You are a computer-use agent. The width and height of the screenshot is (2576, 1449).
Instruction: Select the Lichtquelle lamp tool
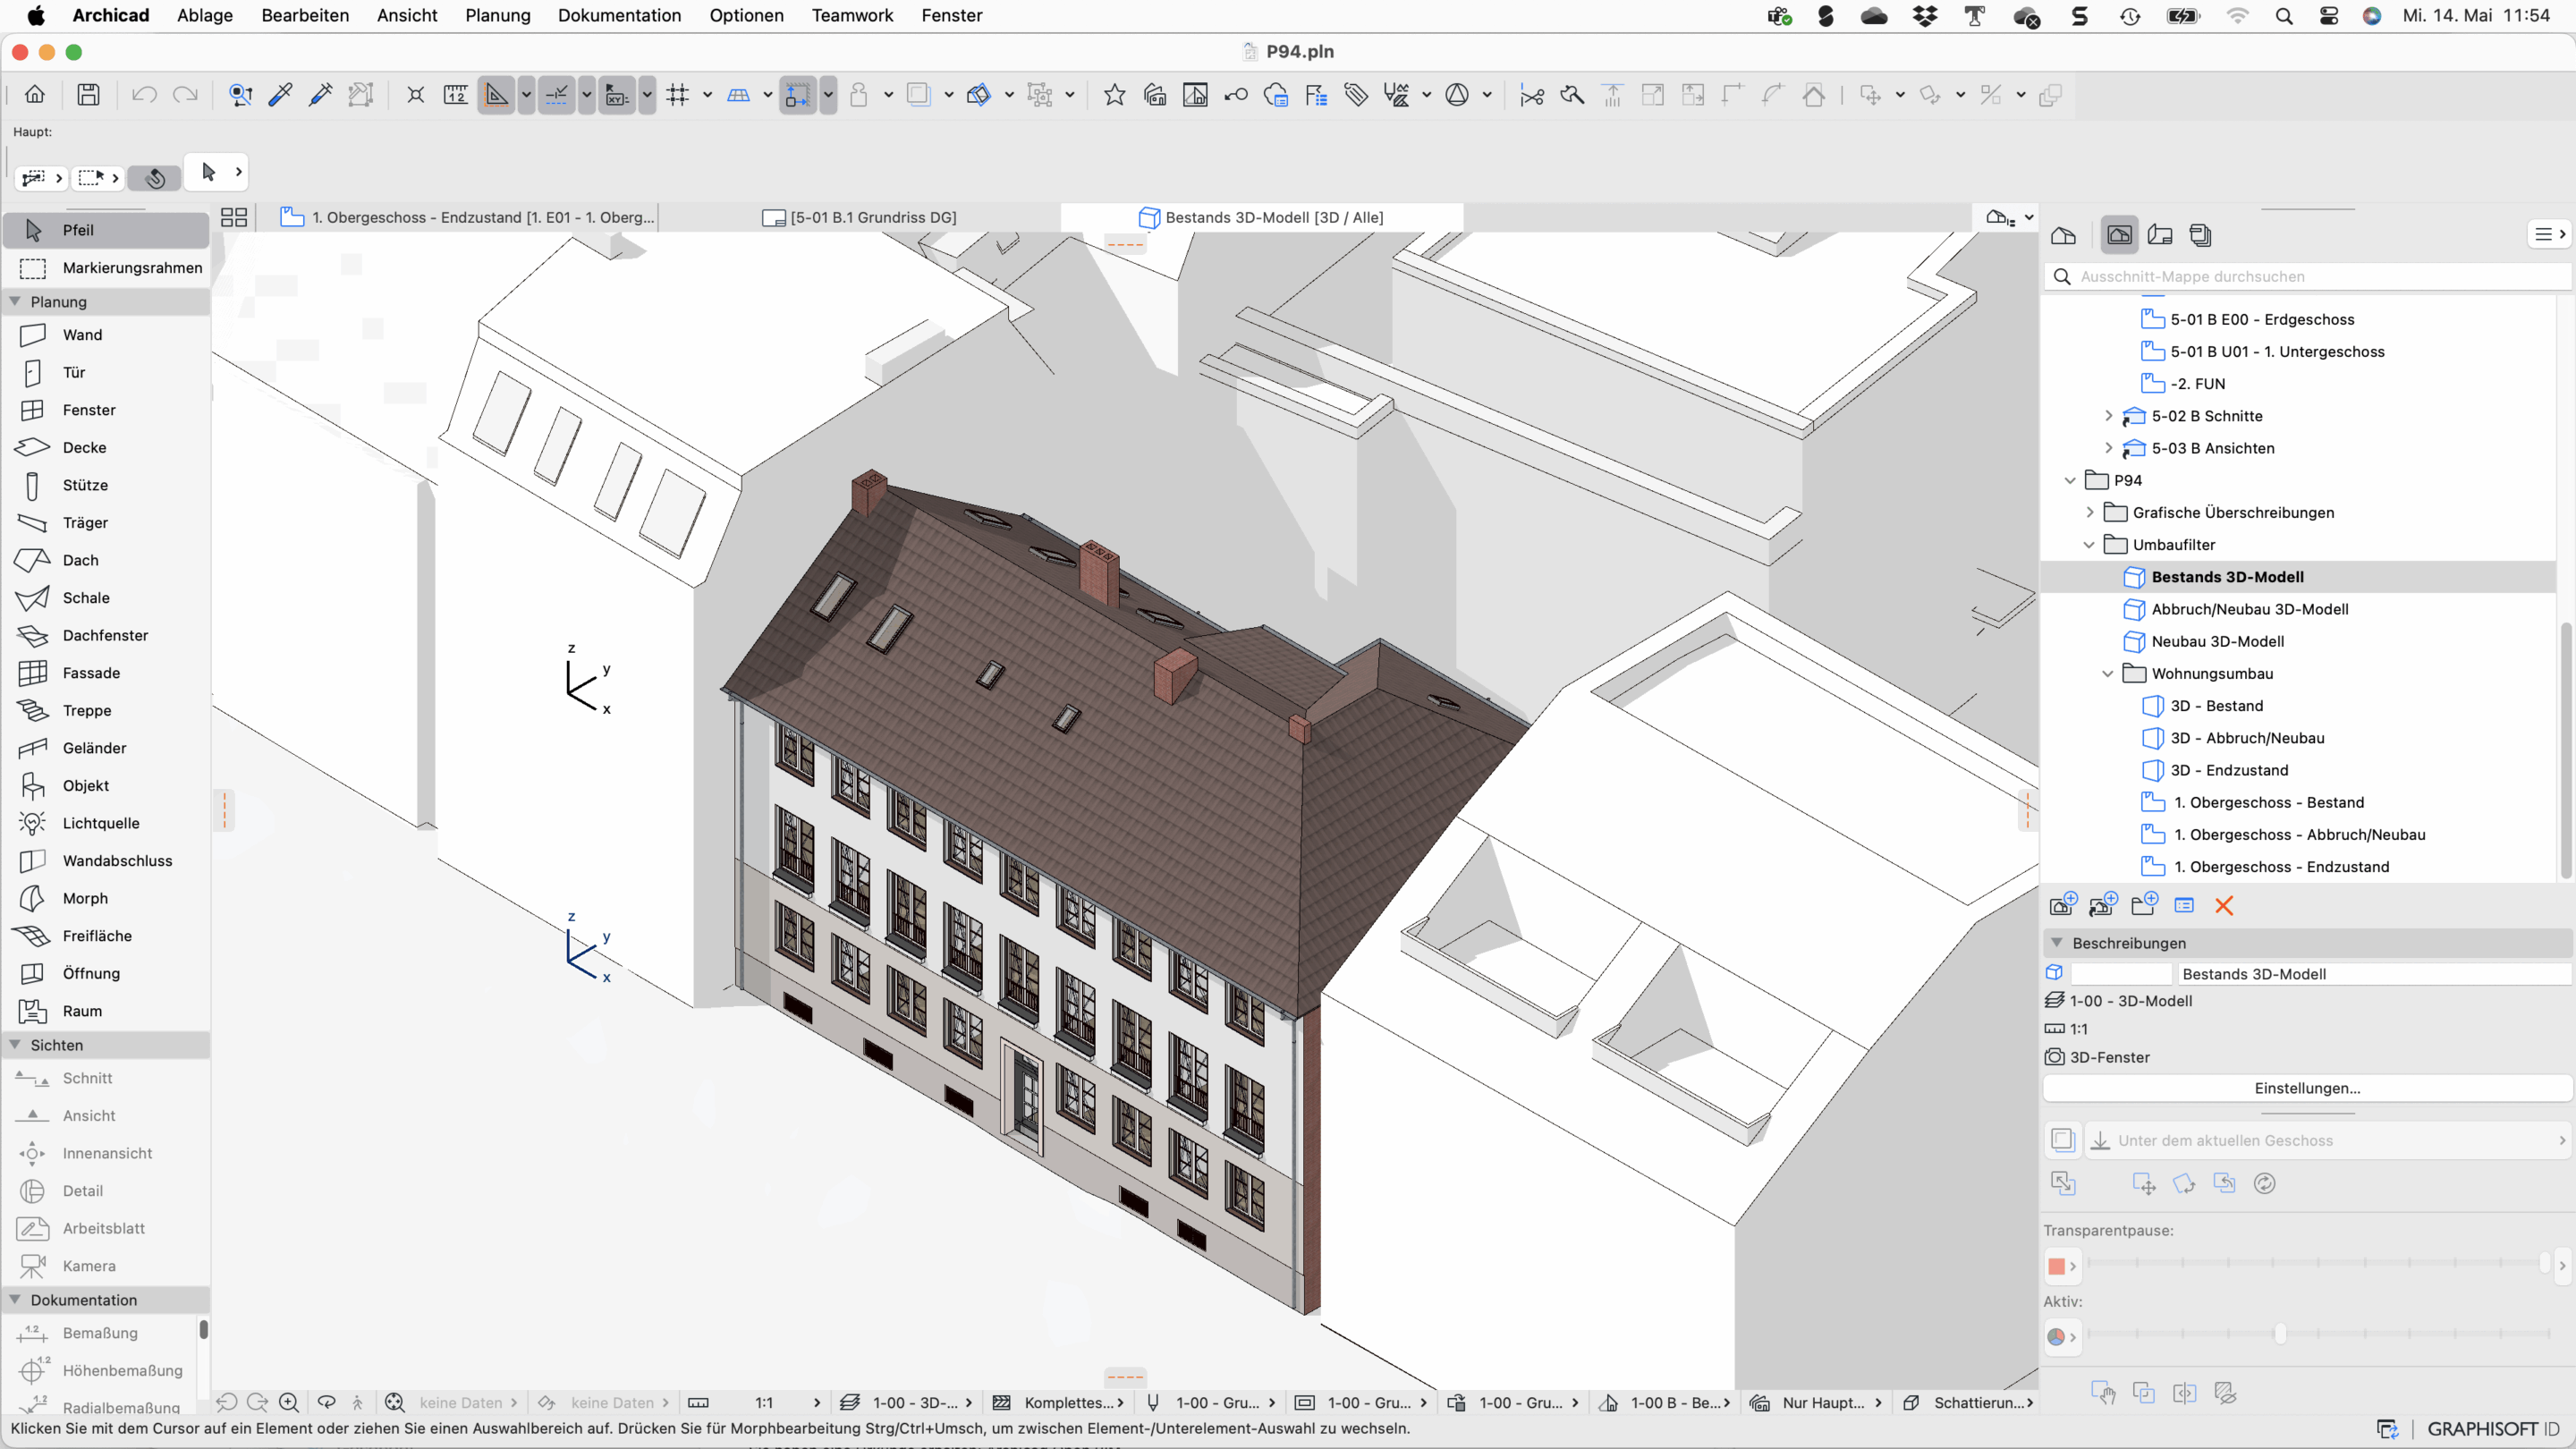(x=105, y=823)
